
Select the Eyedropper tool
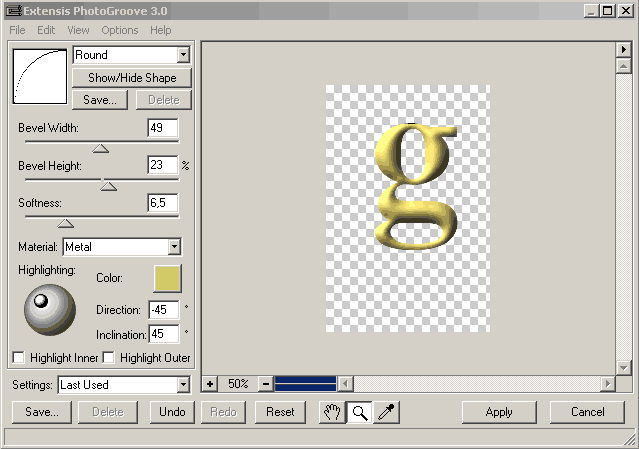tap(386, 412)
